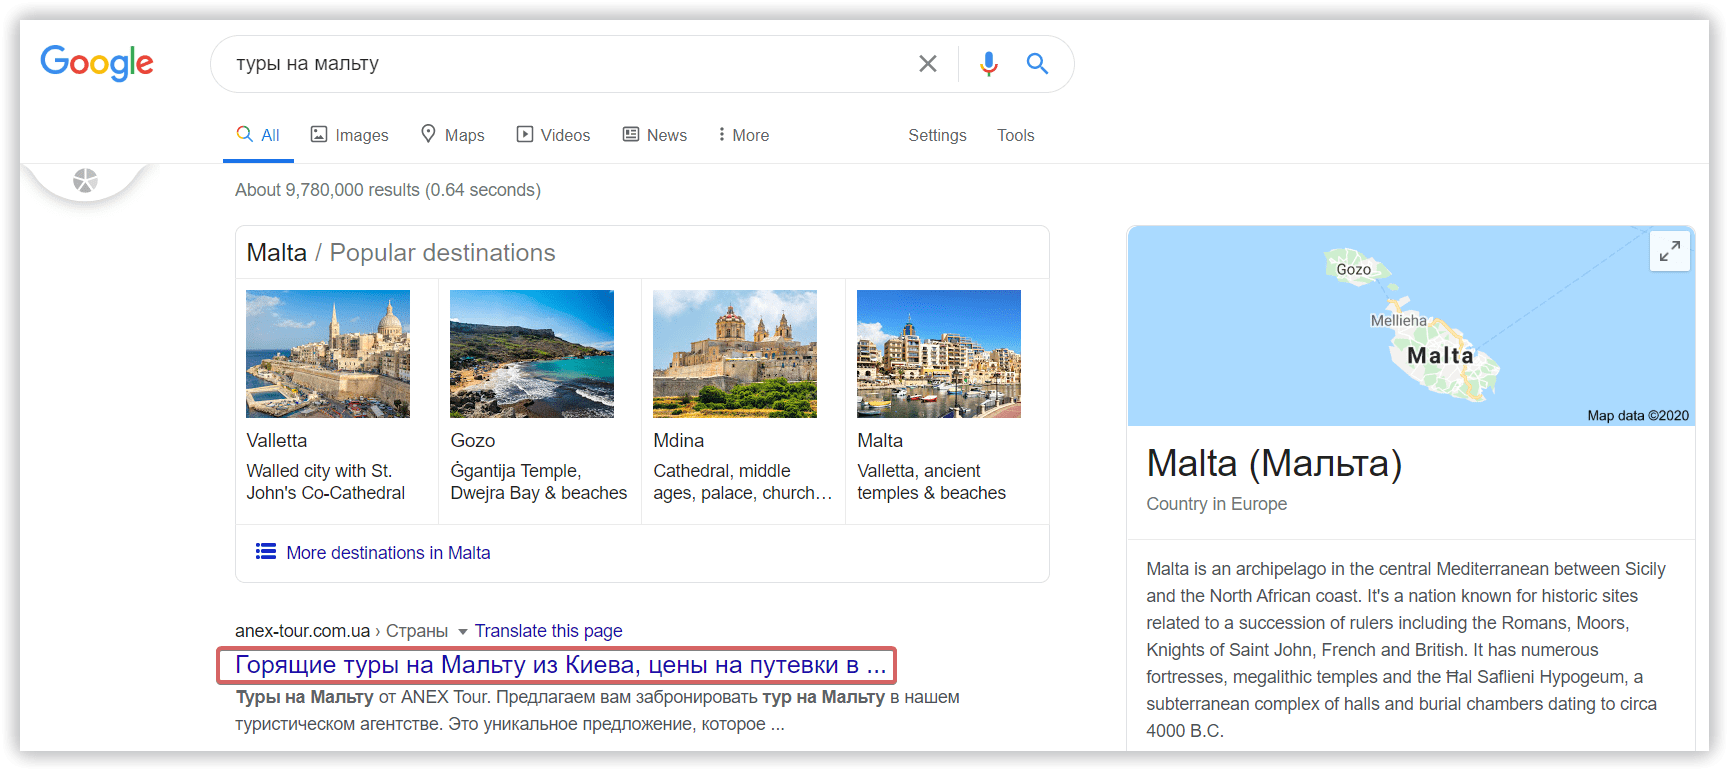Expand the anex-tour result dropdown arrow
The height and width of the screenshot is (771, 1729).
coord(463,632)
